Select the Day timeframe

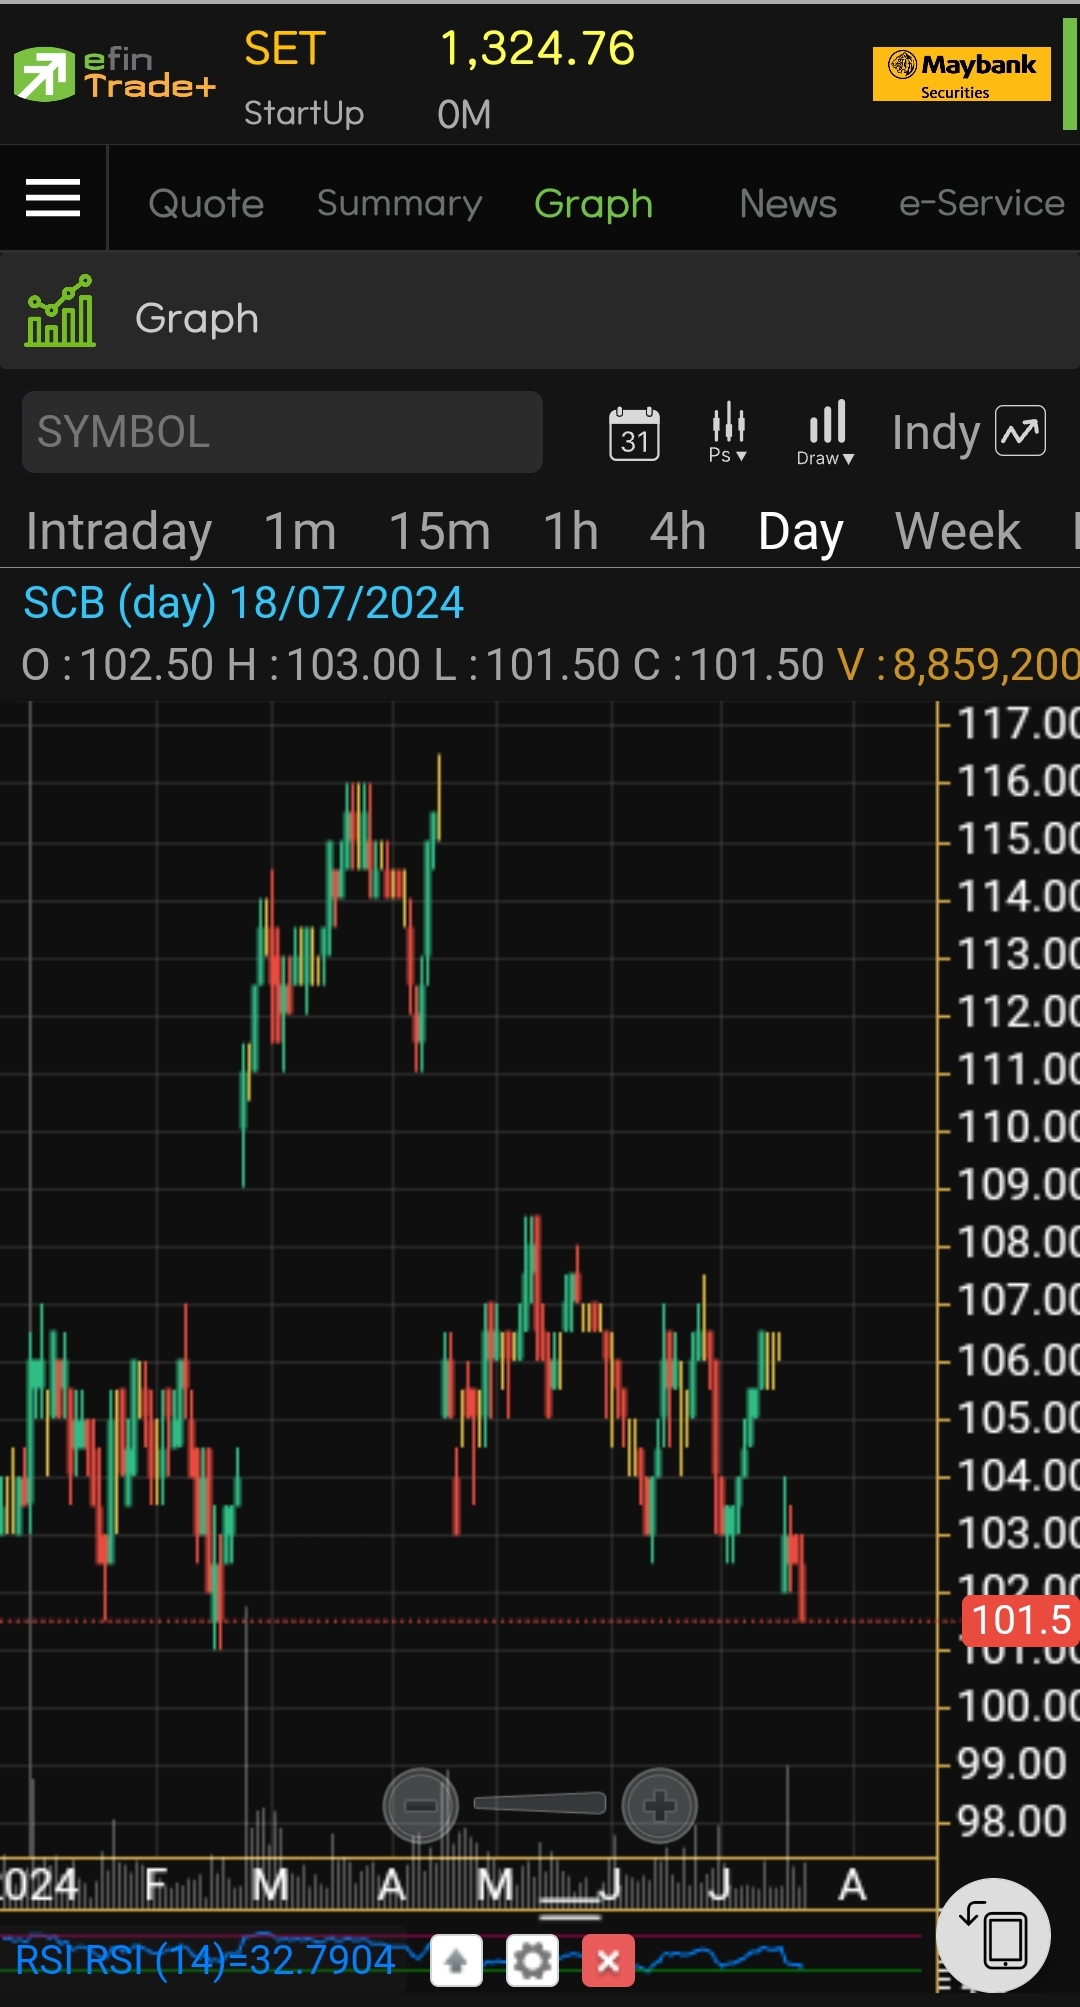(x=801, y=531)
